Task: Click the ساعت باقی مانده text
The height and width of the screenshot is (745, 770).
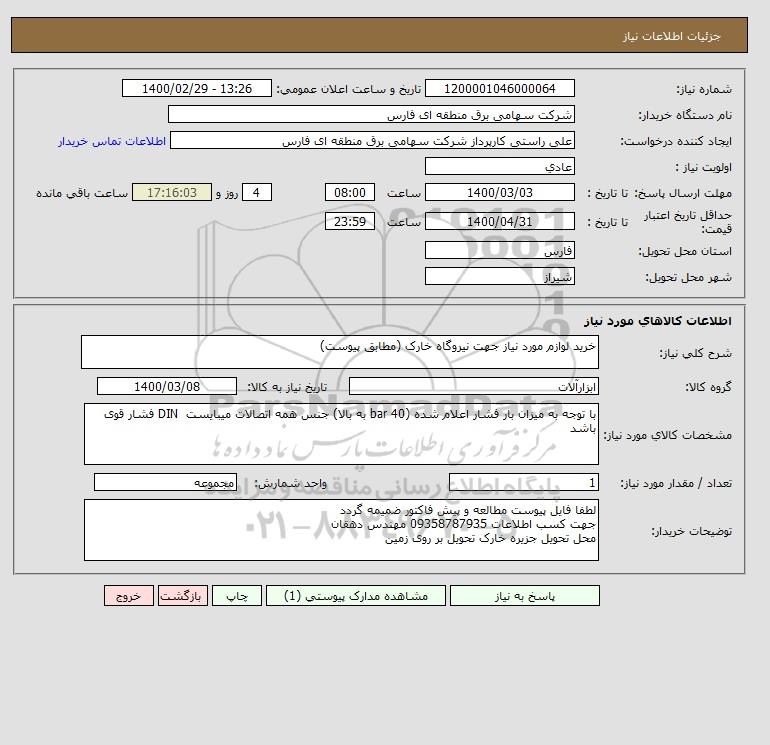Action: (82, 193)
